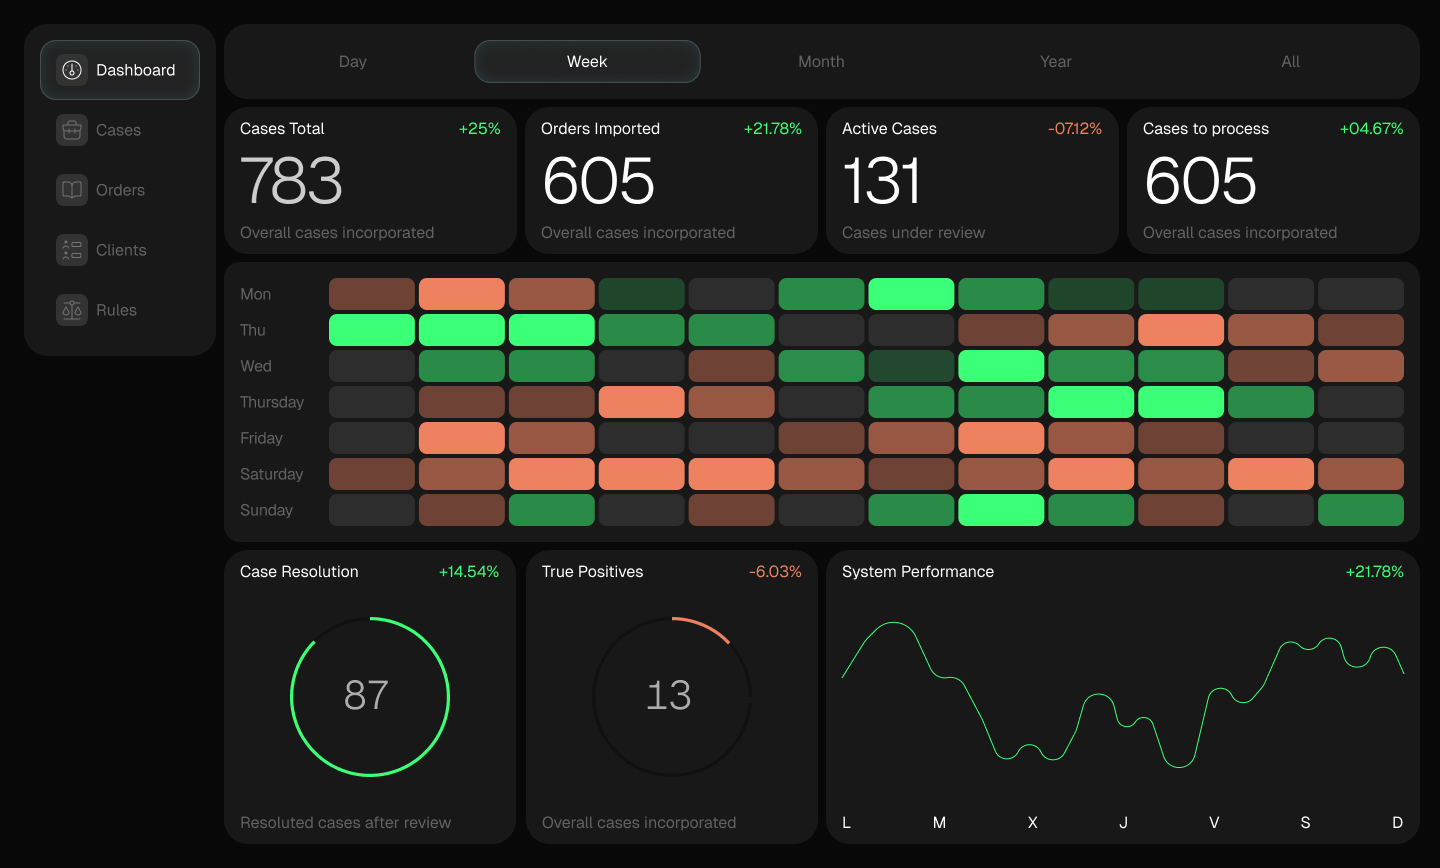The width and height of the screenshot is (1440, 868).
Task: Click the people icon beside Clients
Action: coord(71,250)
